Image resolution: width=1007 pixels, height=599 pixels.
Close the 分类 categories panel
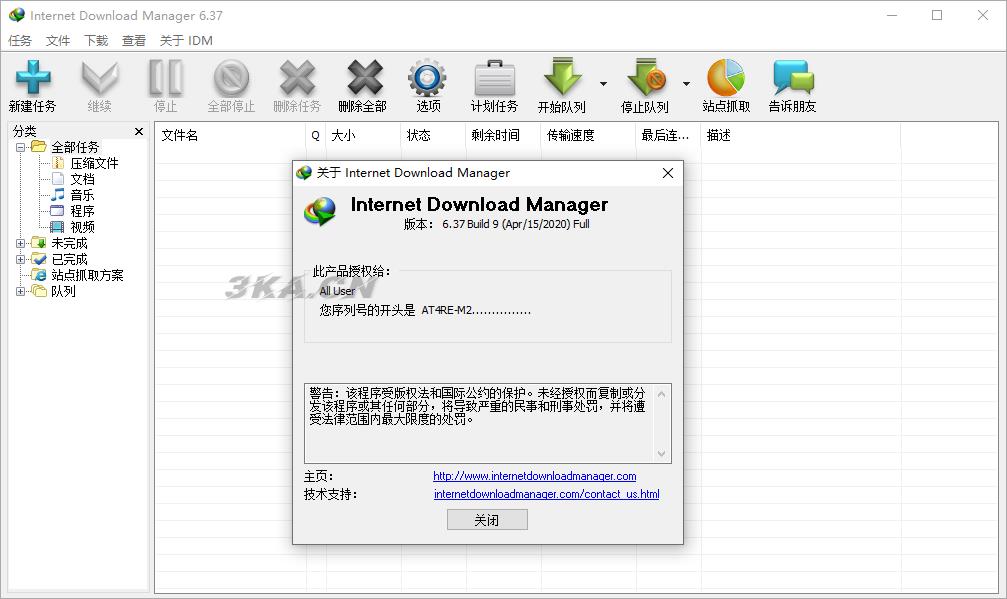coord(139,132)
